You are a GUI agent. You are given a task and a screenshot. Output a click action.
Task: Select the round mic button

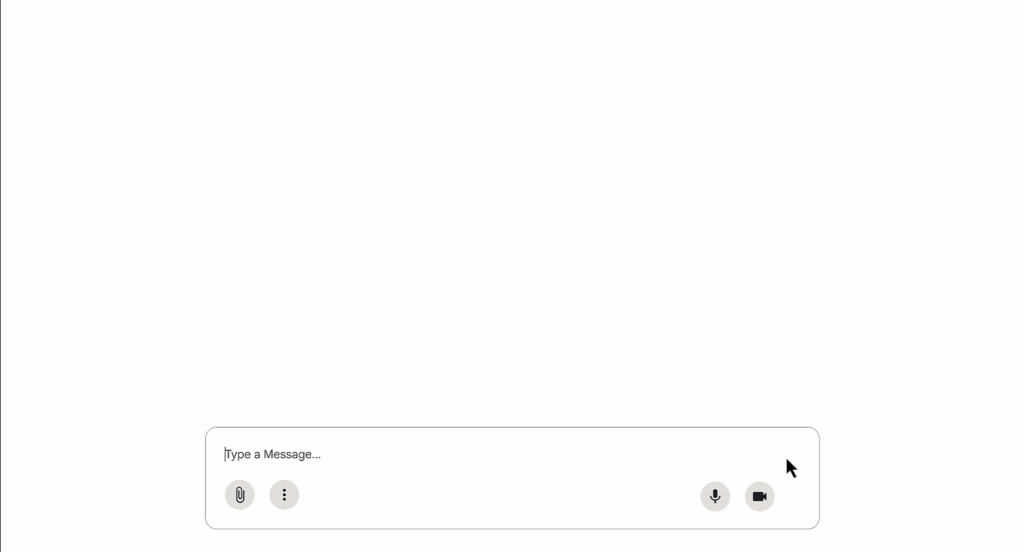coord(715,496)
